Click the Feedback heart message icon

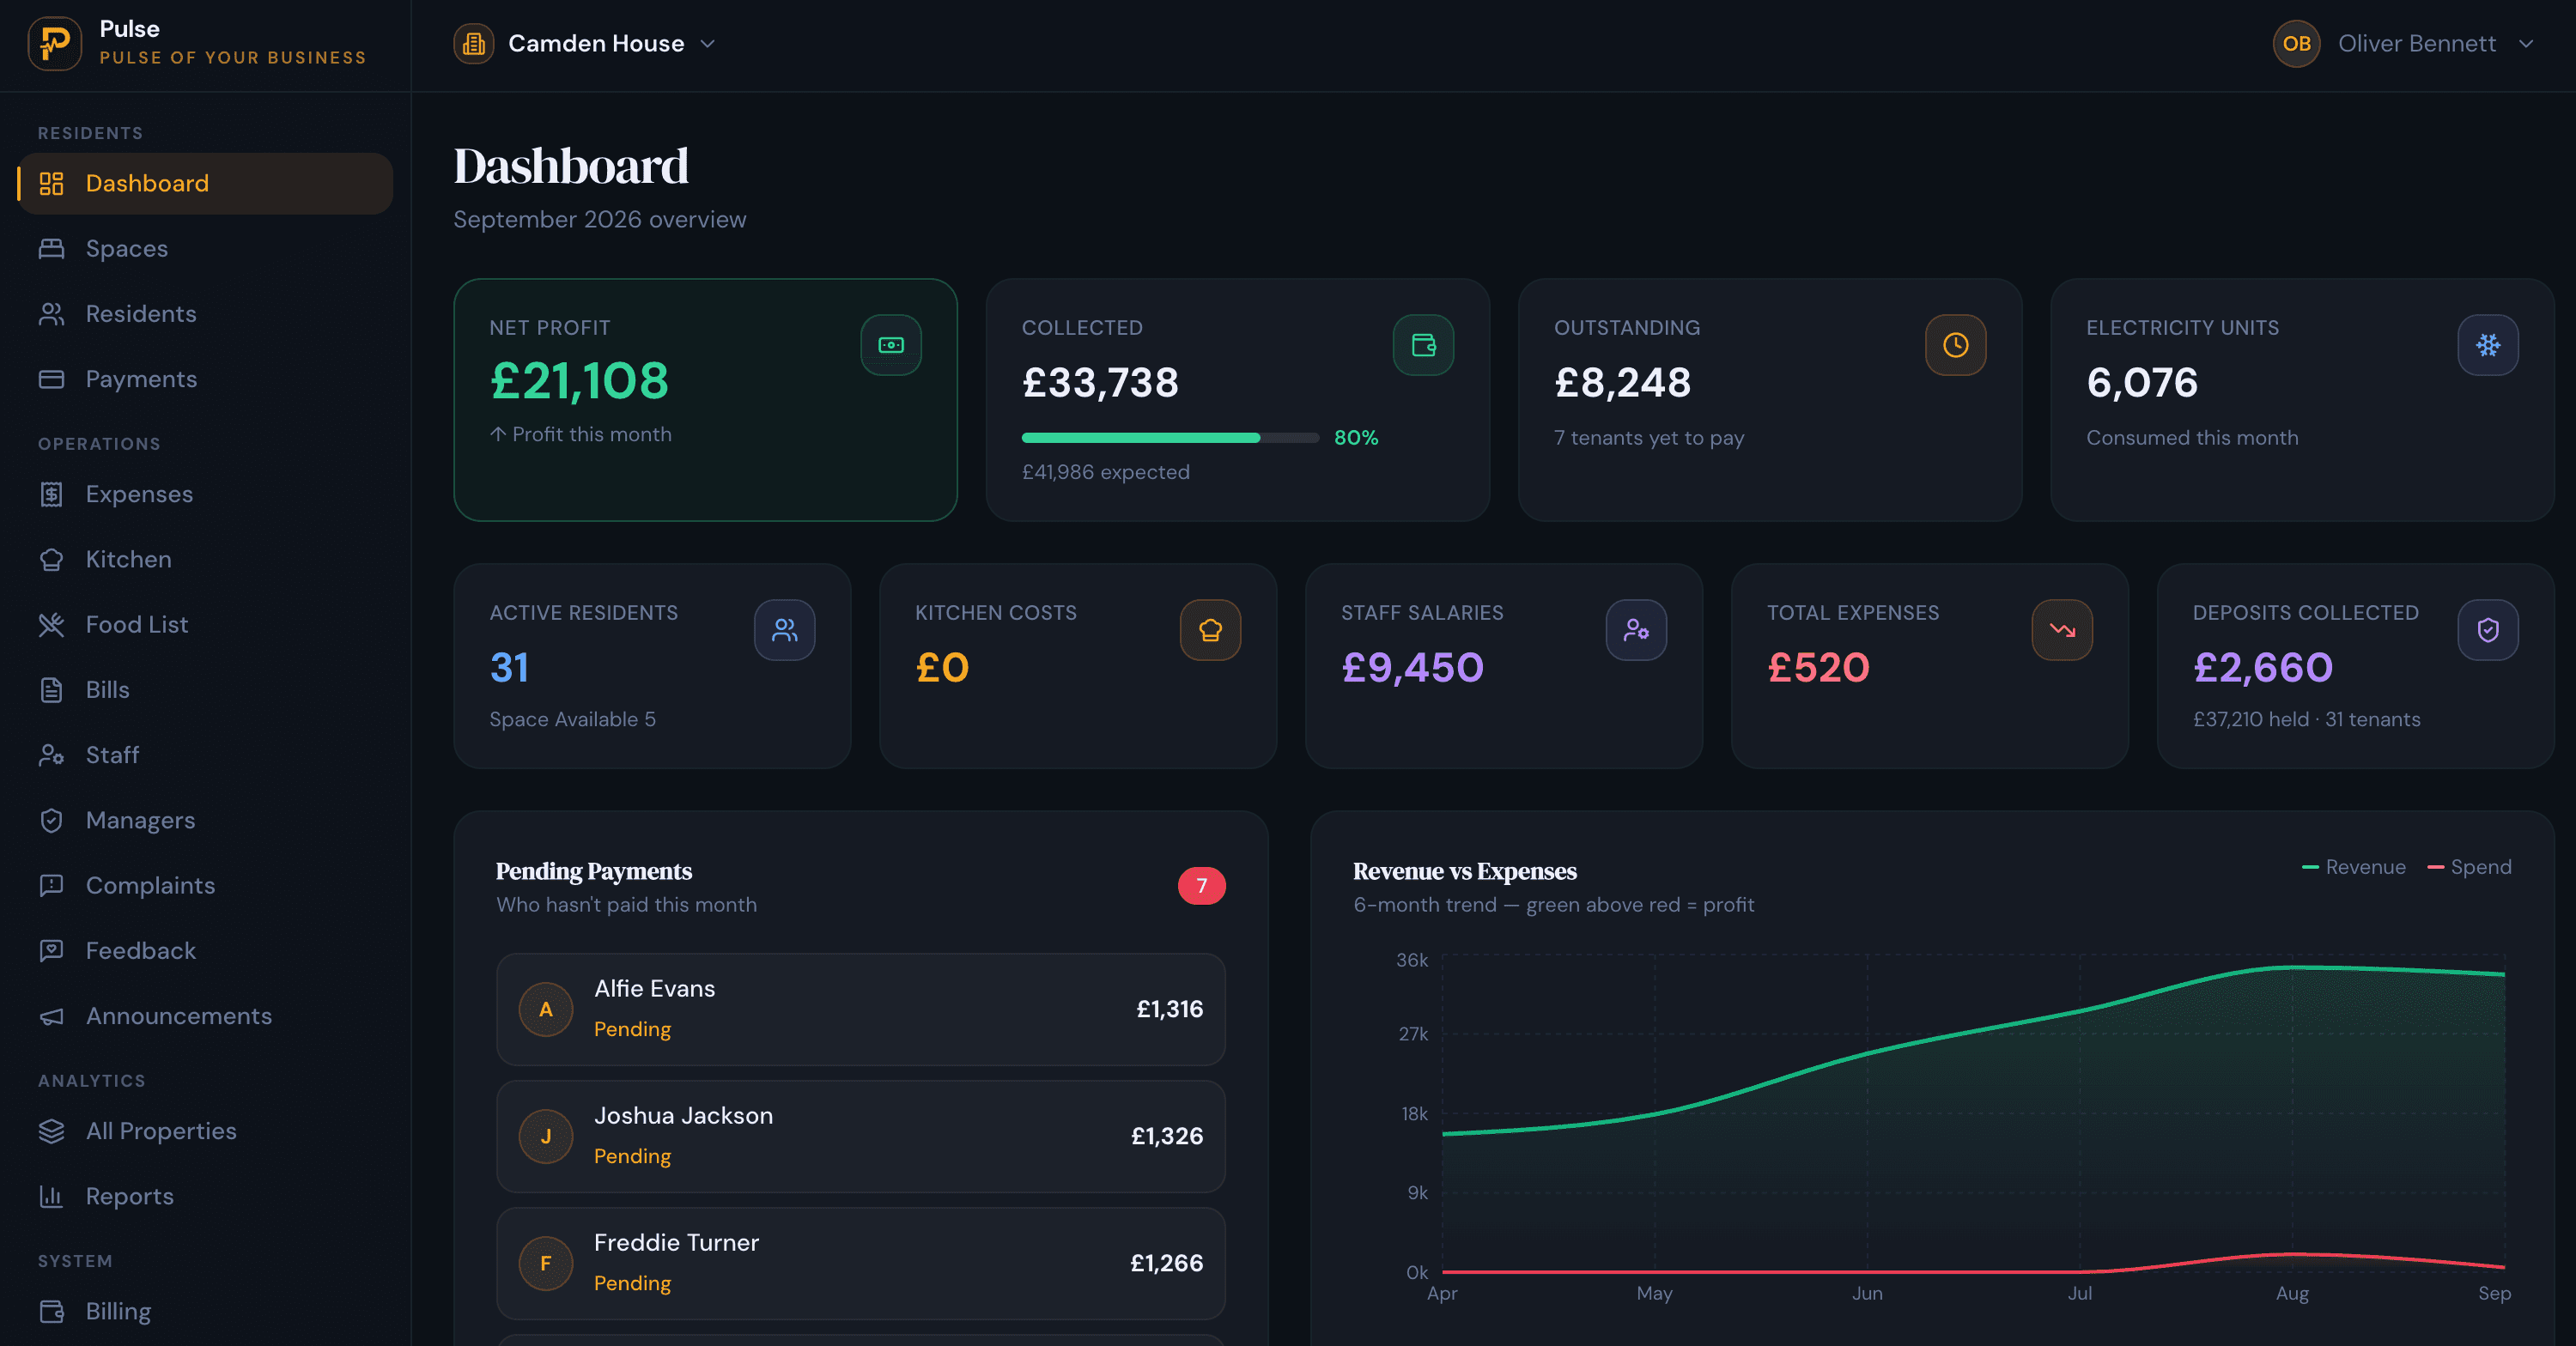pyautogui.click(x=51, y=951)
